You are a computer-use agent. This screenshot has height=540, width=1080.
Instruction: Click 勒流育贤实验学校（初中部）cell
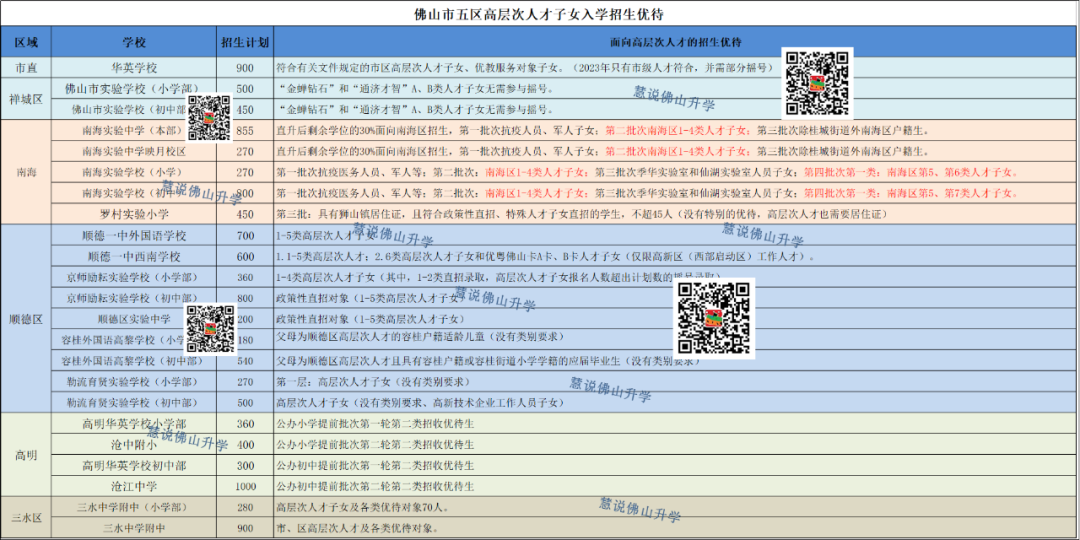(134, 402)
